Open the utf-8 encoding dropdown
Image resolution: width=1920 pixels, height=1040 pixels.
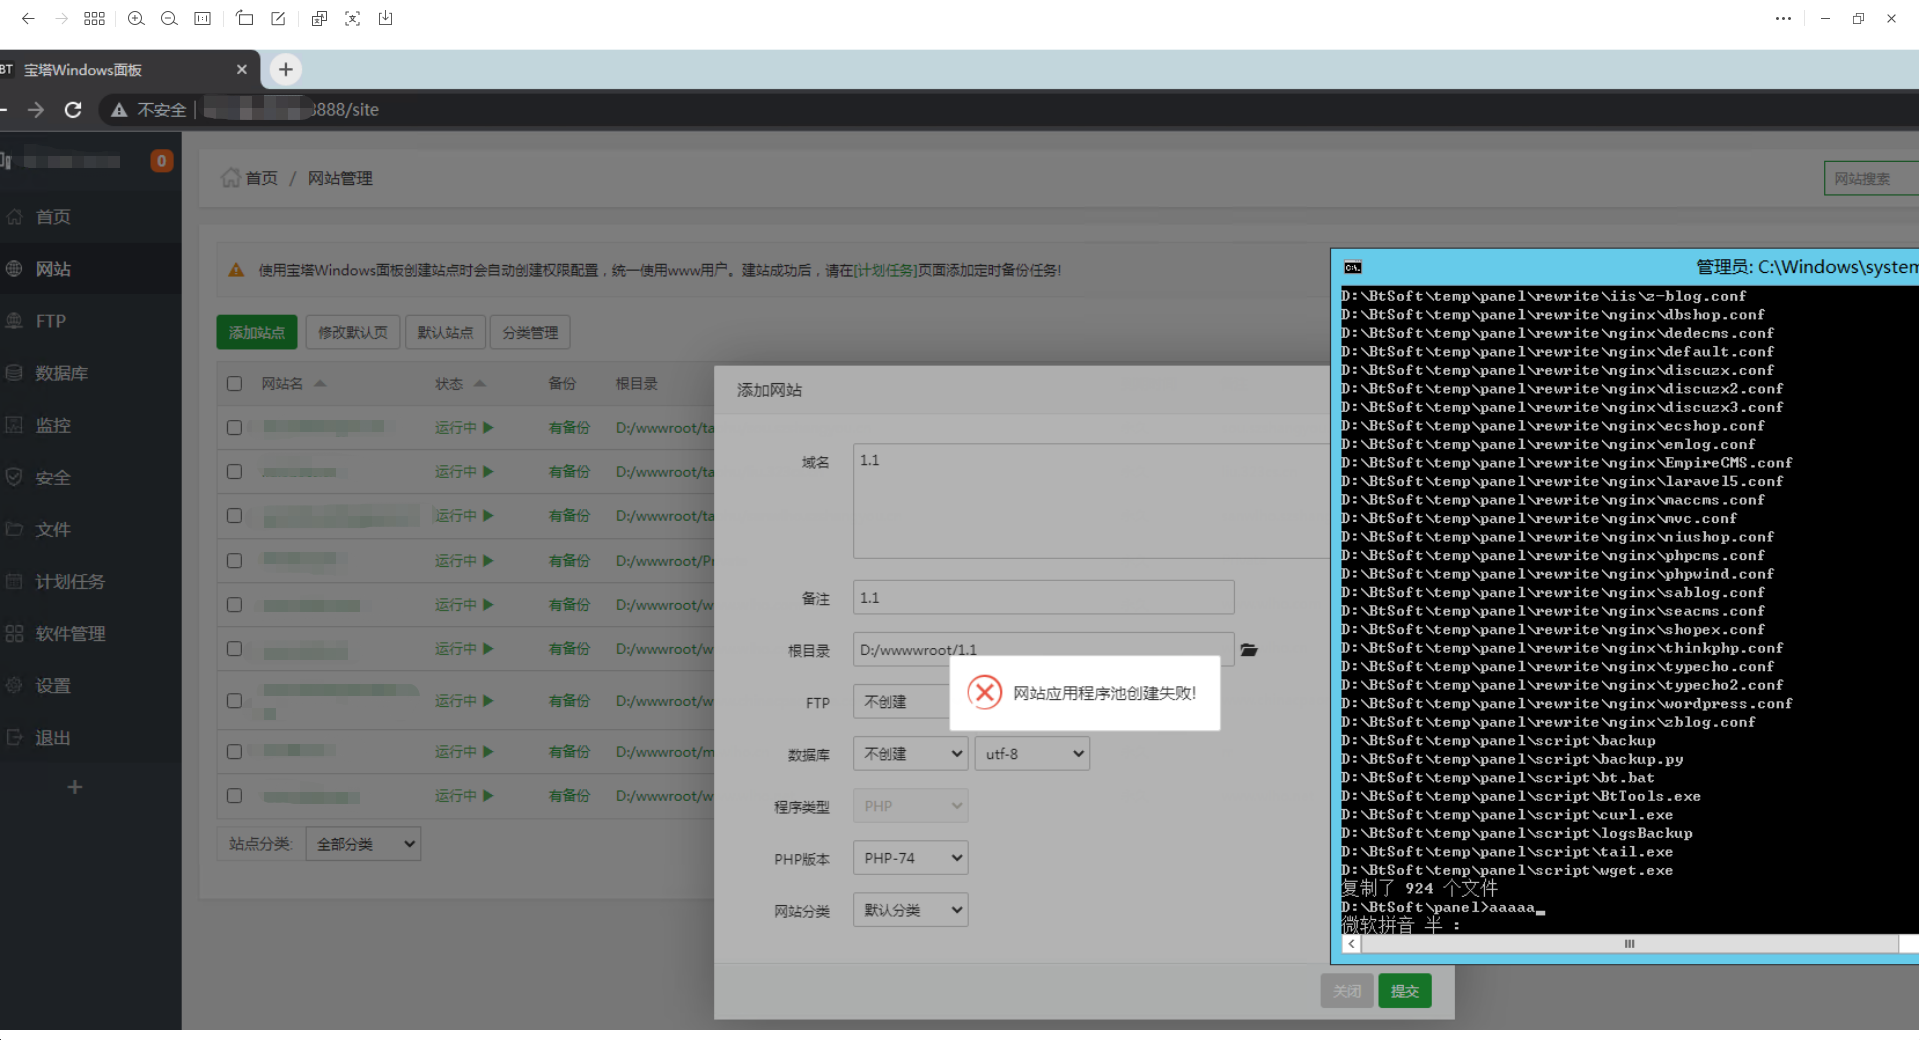click(x=1032, y=754)
